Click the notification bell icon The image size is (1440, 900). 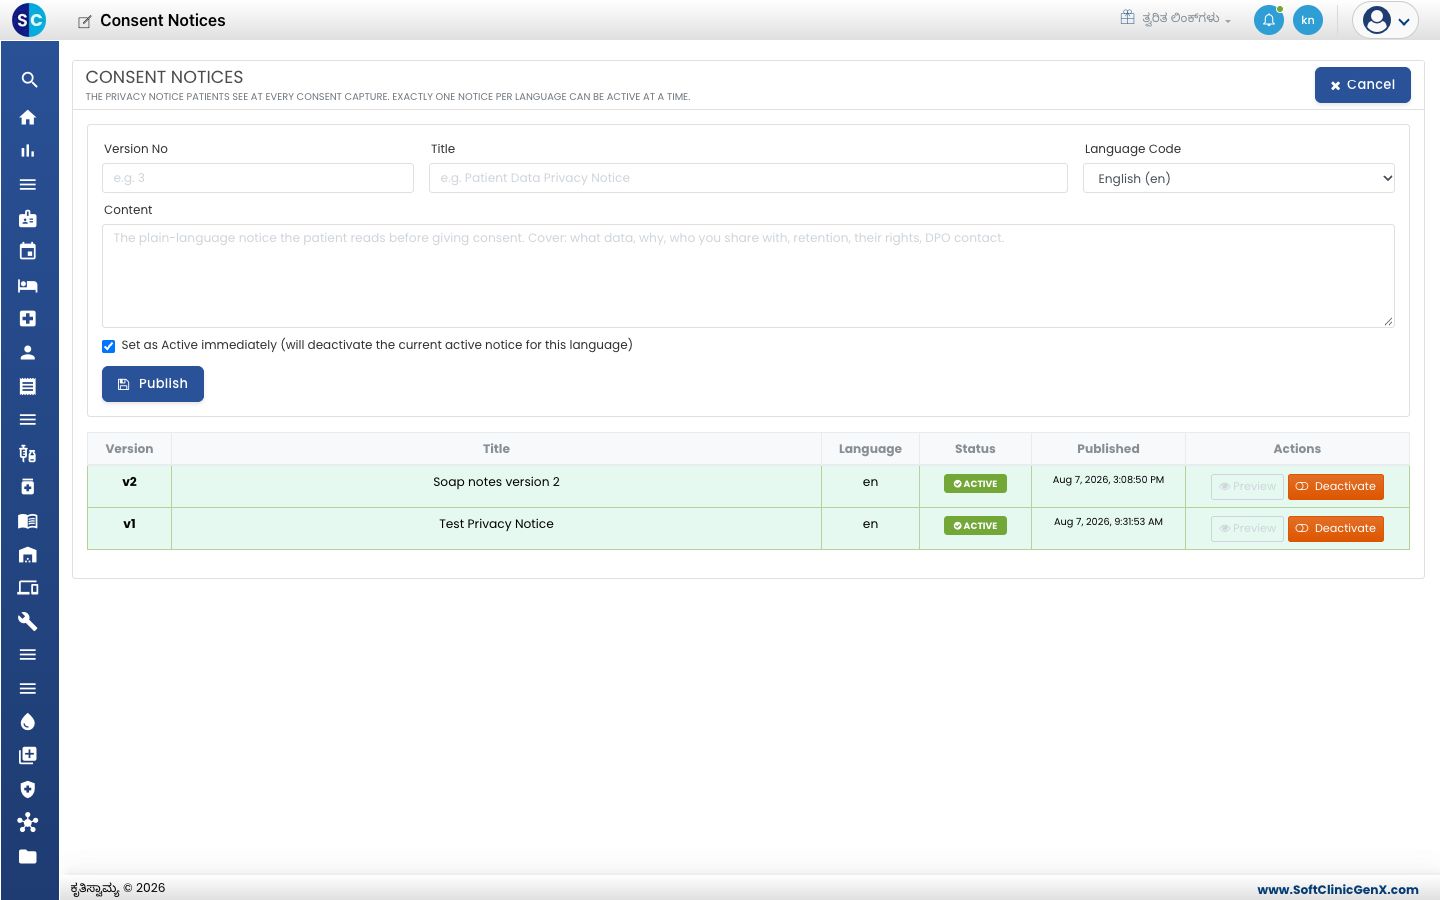(1269, 20)
